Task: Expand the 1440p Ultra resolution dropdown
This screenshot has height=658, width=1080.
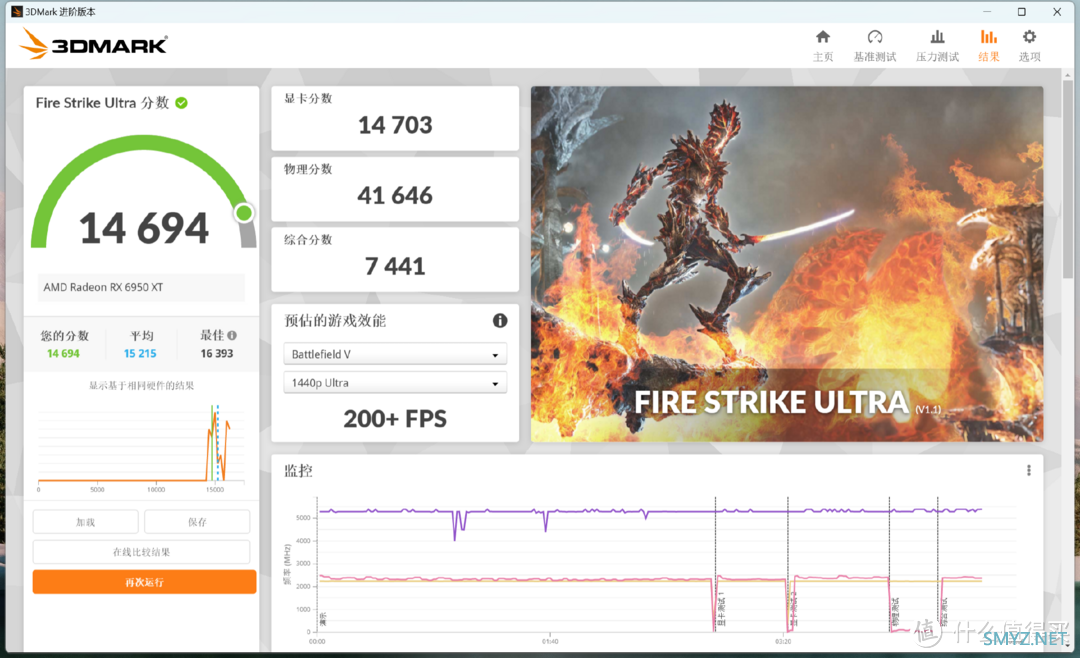Action: point(395,382)
